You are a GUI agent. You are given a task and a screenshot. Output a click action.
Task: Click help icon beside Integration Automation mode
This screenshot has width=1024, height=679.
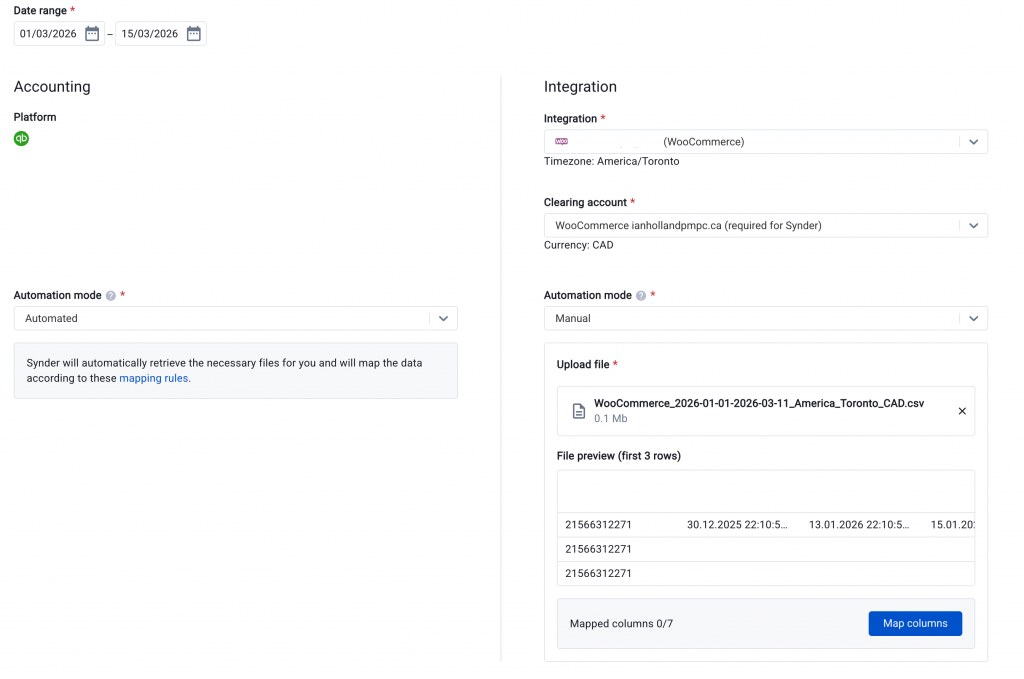(x=641, y=296)
